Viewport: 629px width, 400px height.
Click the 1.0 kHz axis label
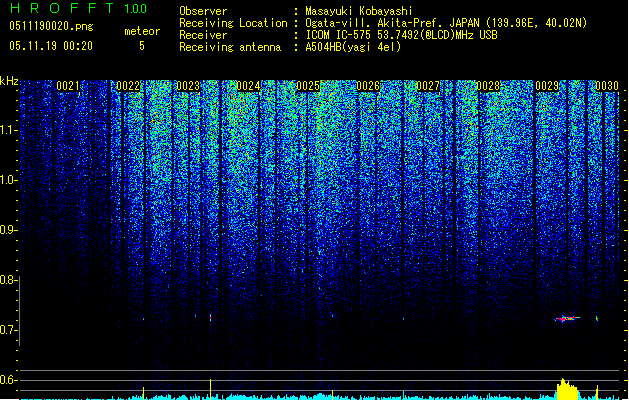point(9,180)
